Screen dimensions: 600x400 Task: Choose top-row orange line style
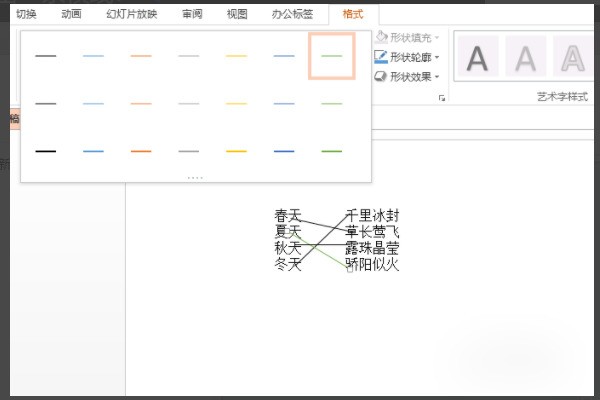coord(141,56)
